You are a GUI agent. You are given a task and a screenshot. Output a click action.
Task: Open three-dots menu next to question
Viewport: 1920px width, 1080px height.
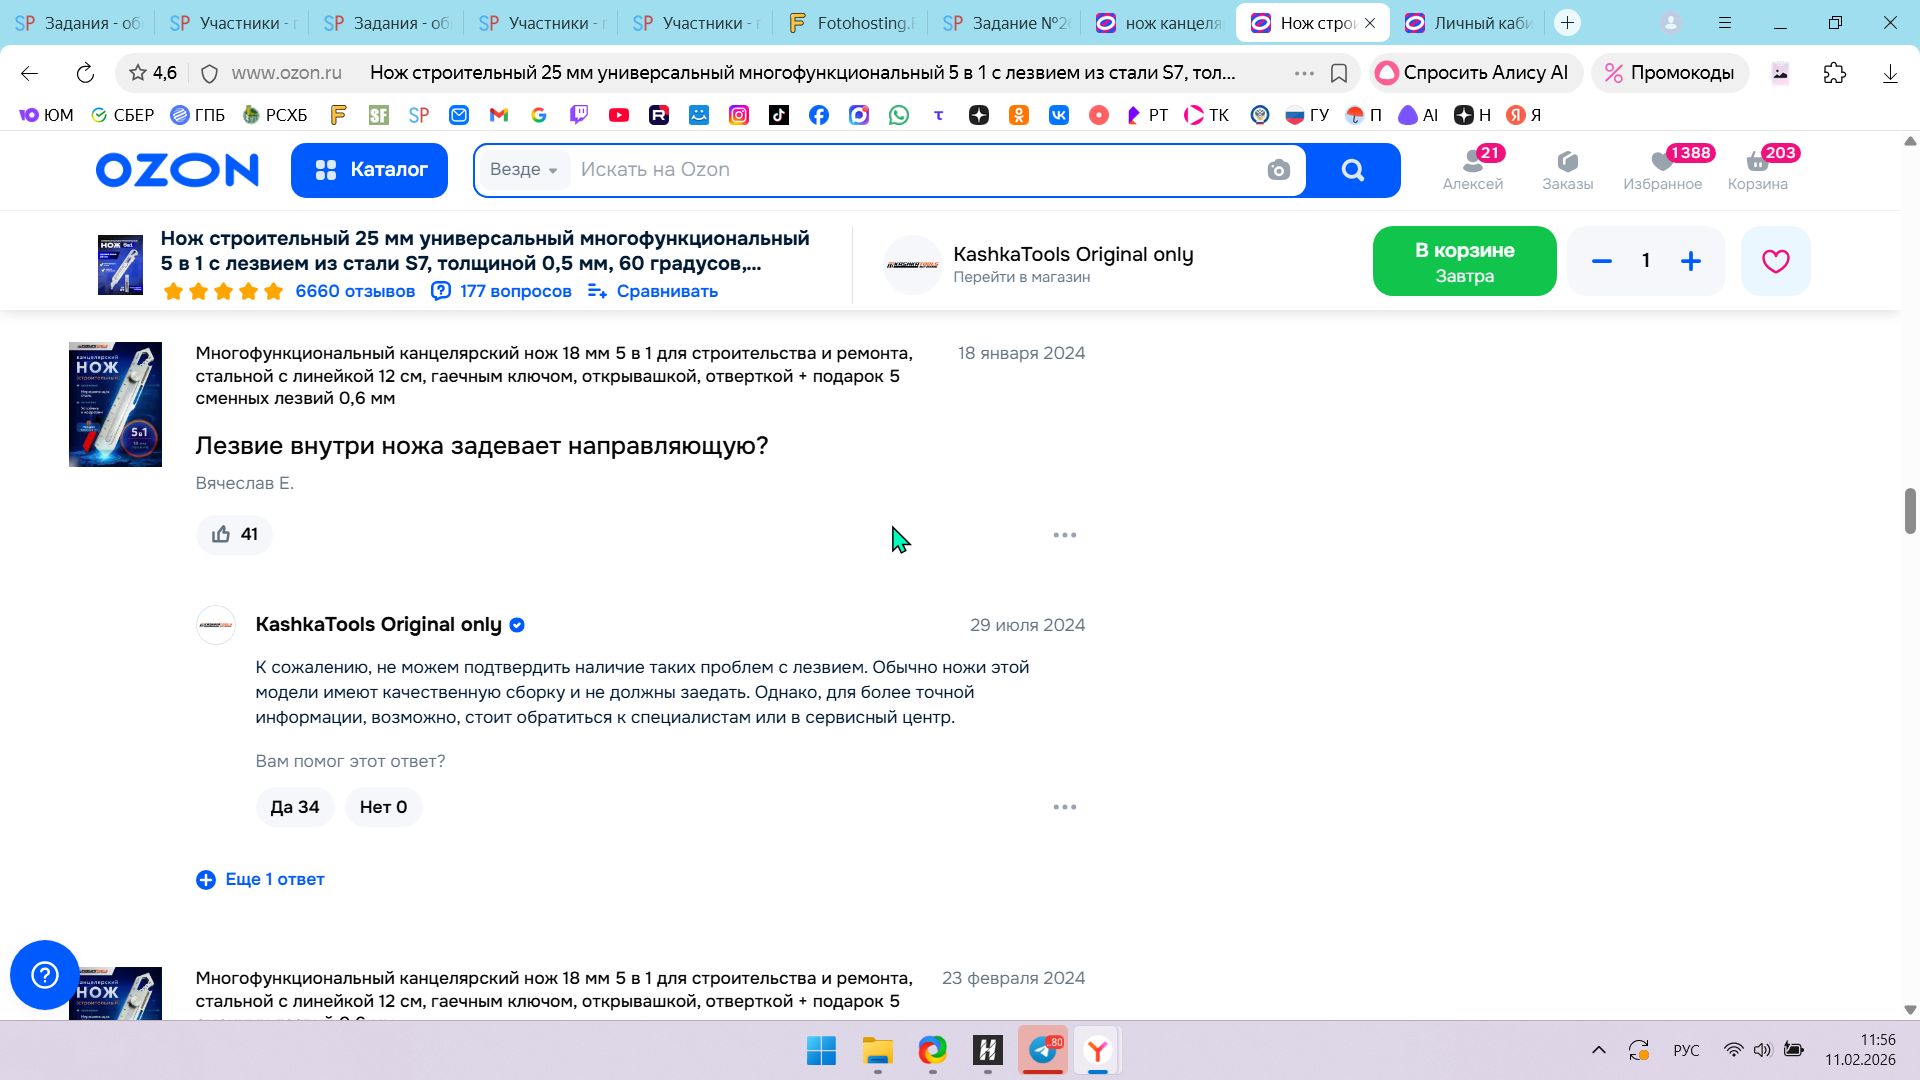pyautogui.click(x=1064, y=535)
